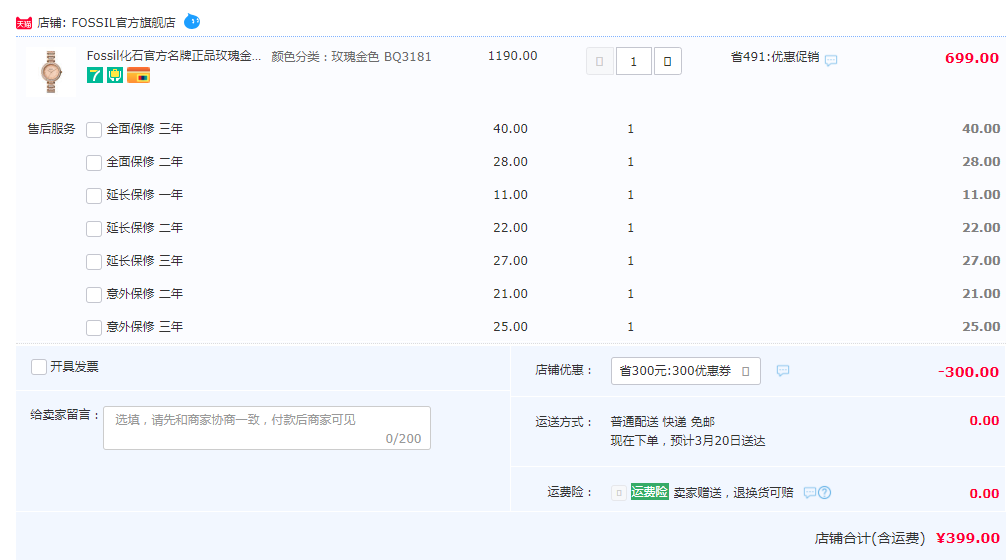Check the 延长保修 一年 option
The image size is (1007, 560).
pyautogui.click(x=94, y=195)
